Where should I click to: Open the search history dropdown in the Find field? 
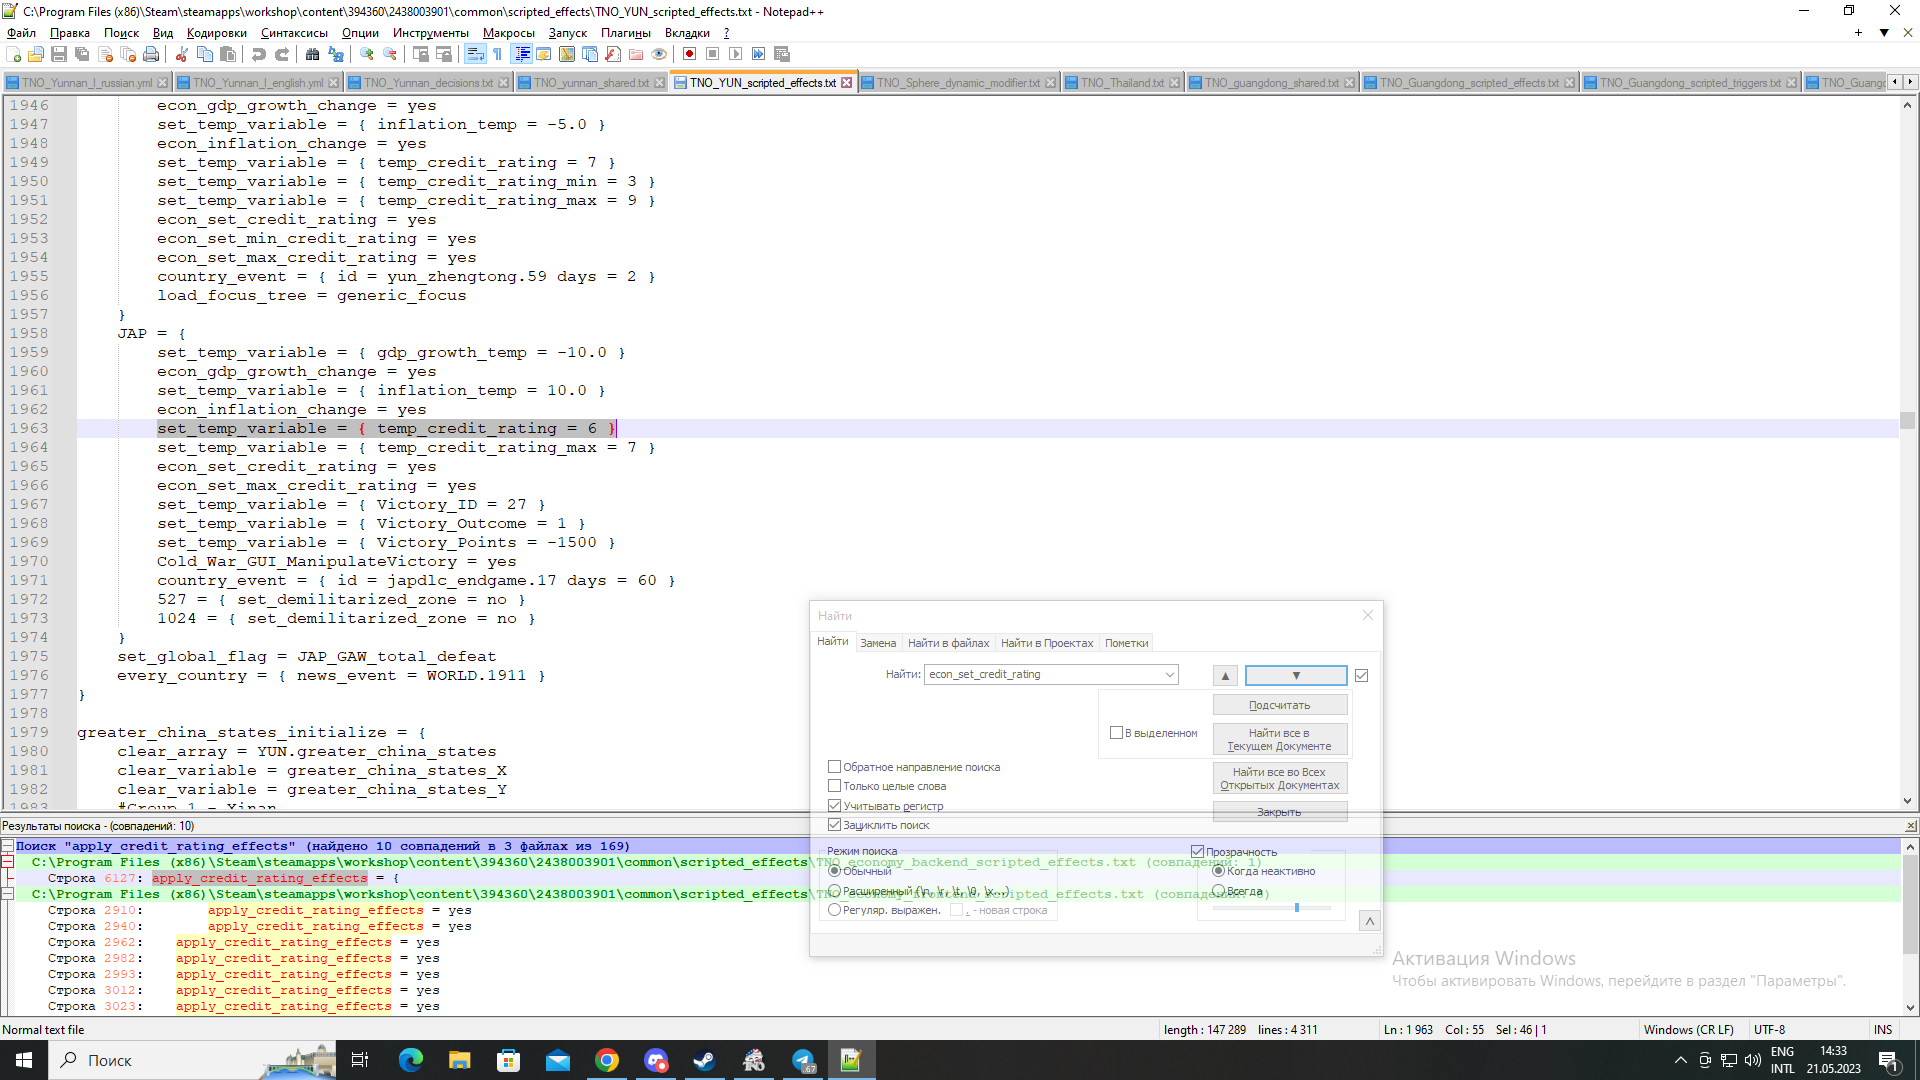(x=1169, y=675)
